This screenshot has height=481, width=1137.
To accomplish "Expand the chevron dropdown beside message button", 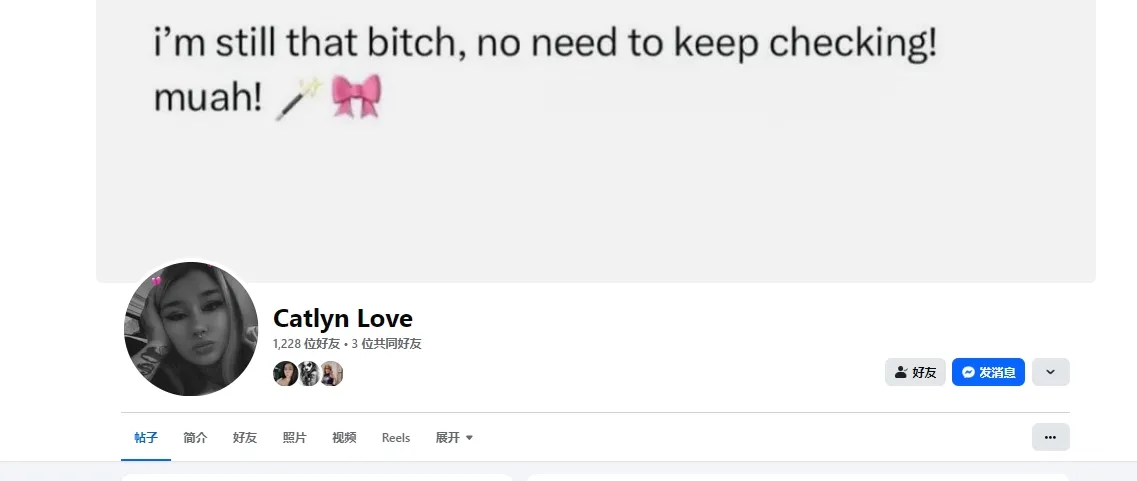I will click(1050, 372).
